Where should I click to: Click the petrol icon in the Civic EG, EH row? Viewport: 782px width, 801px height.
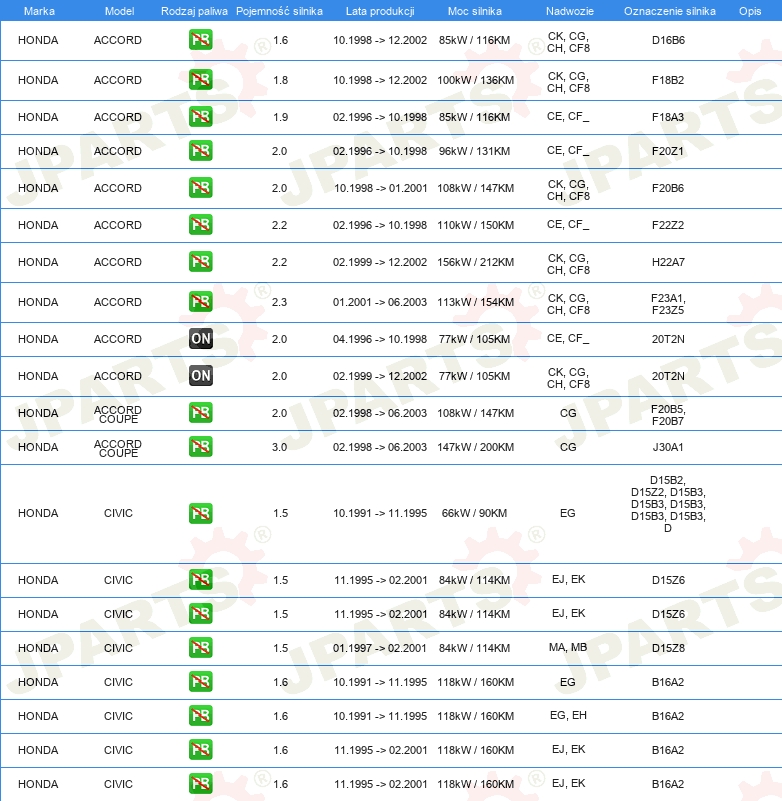(200, 716)
